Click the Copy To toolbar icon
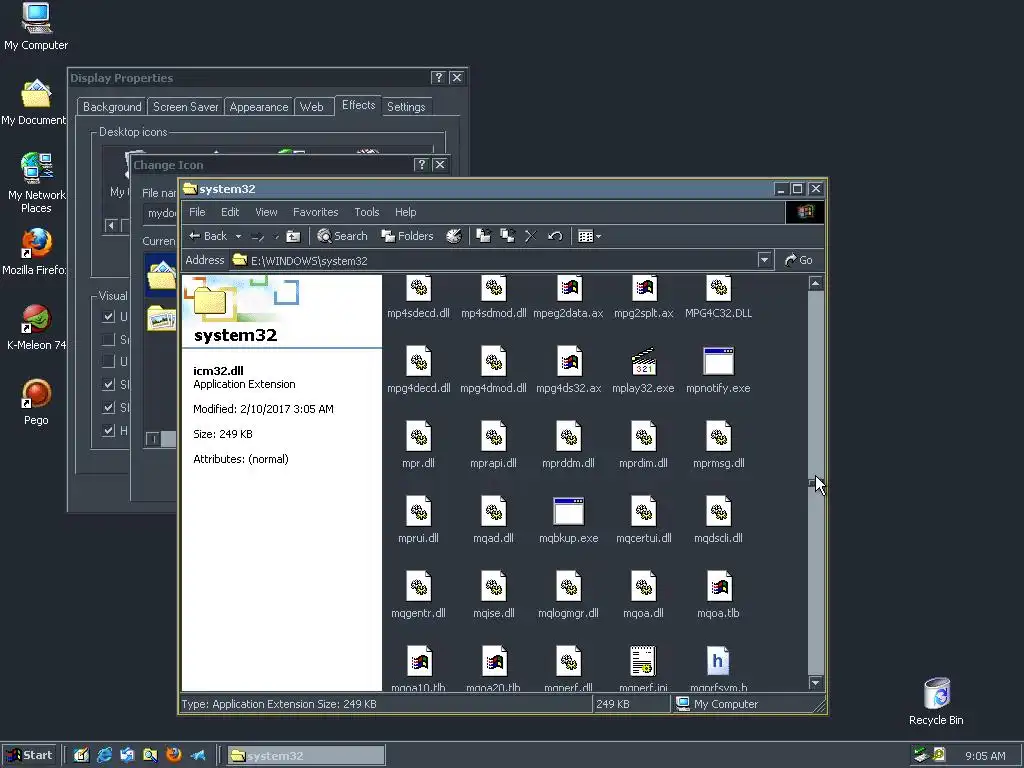 point(507,236)
